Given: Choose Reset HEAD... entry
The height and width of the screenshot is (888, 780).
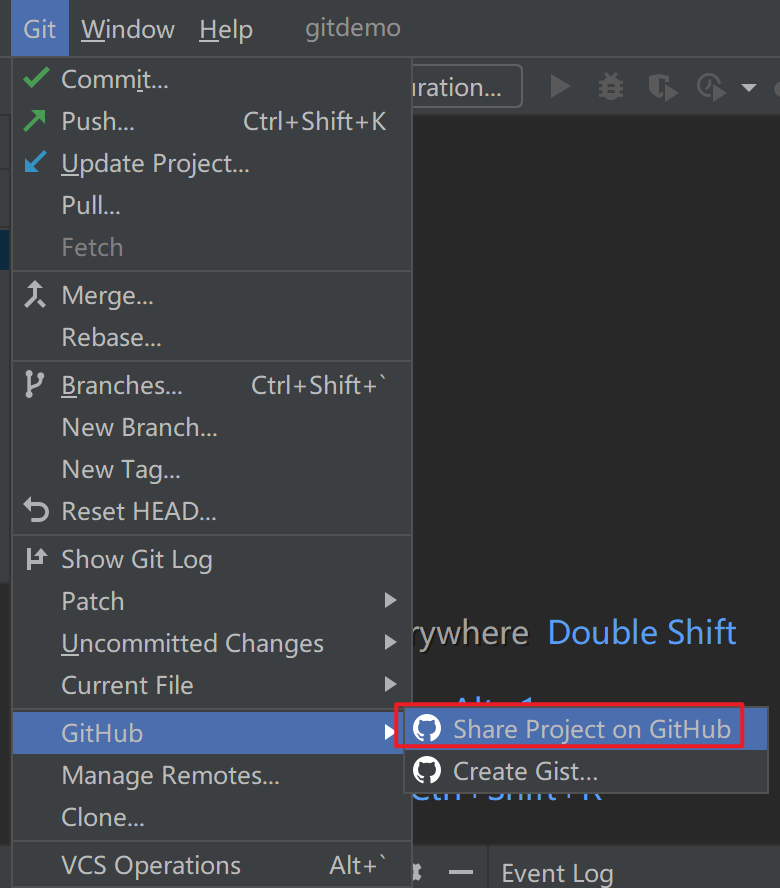Looking at the screenshot, I should (x=212, y=511).
